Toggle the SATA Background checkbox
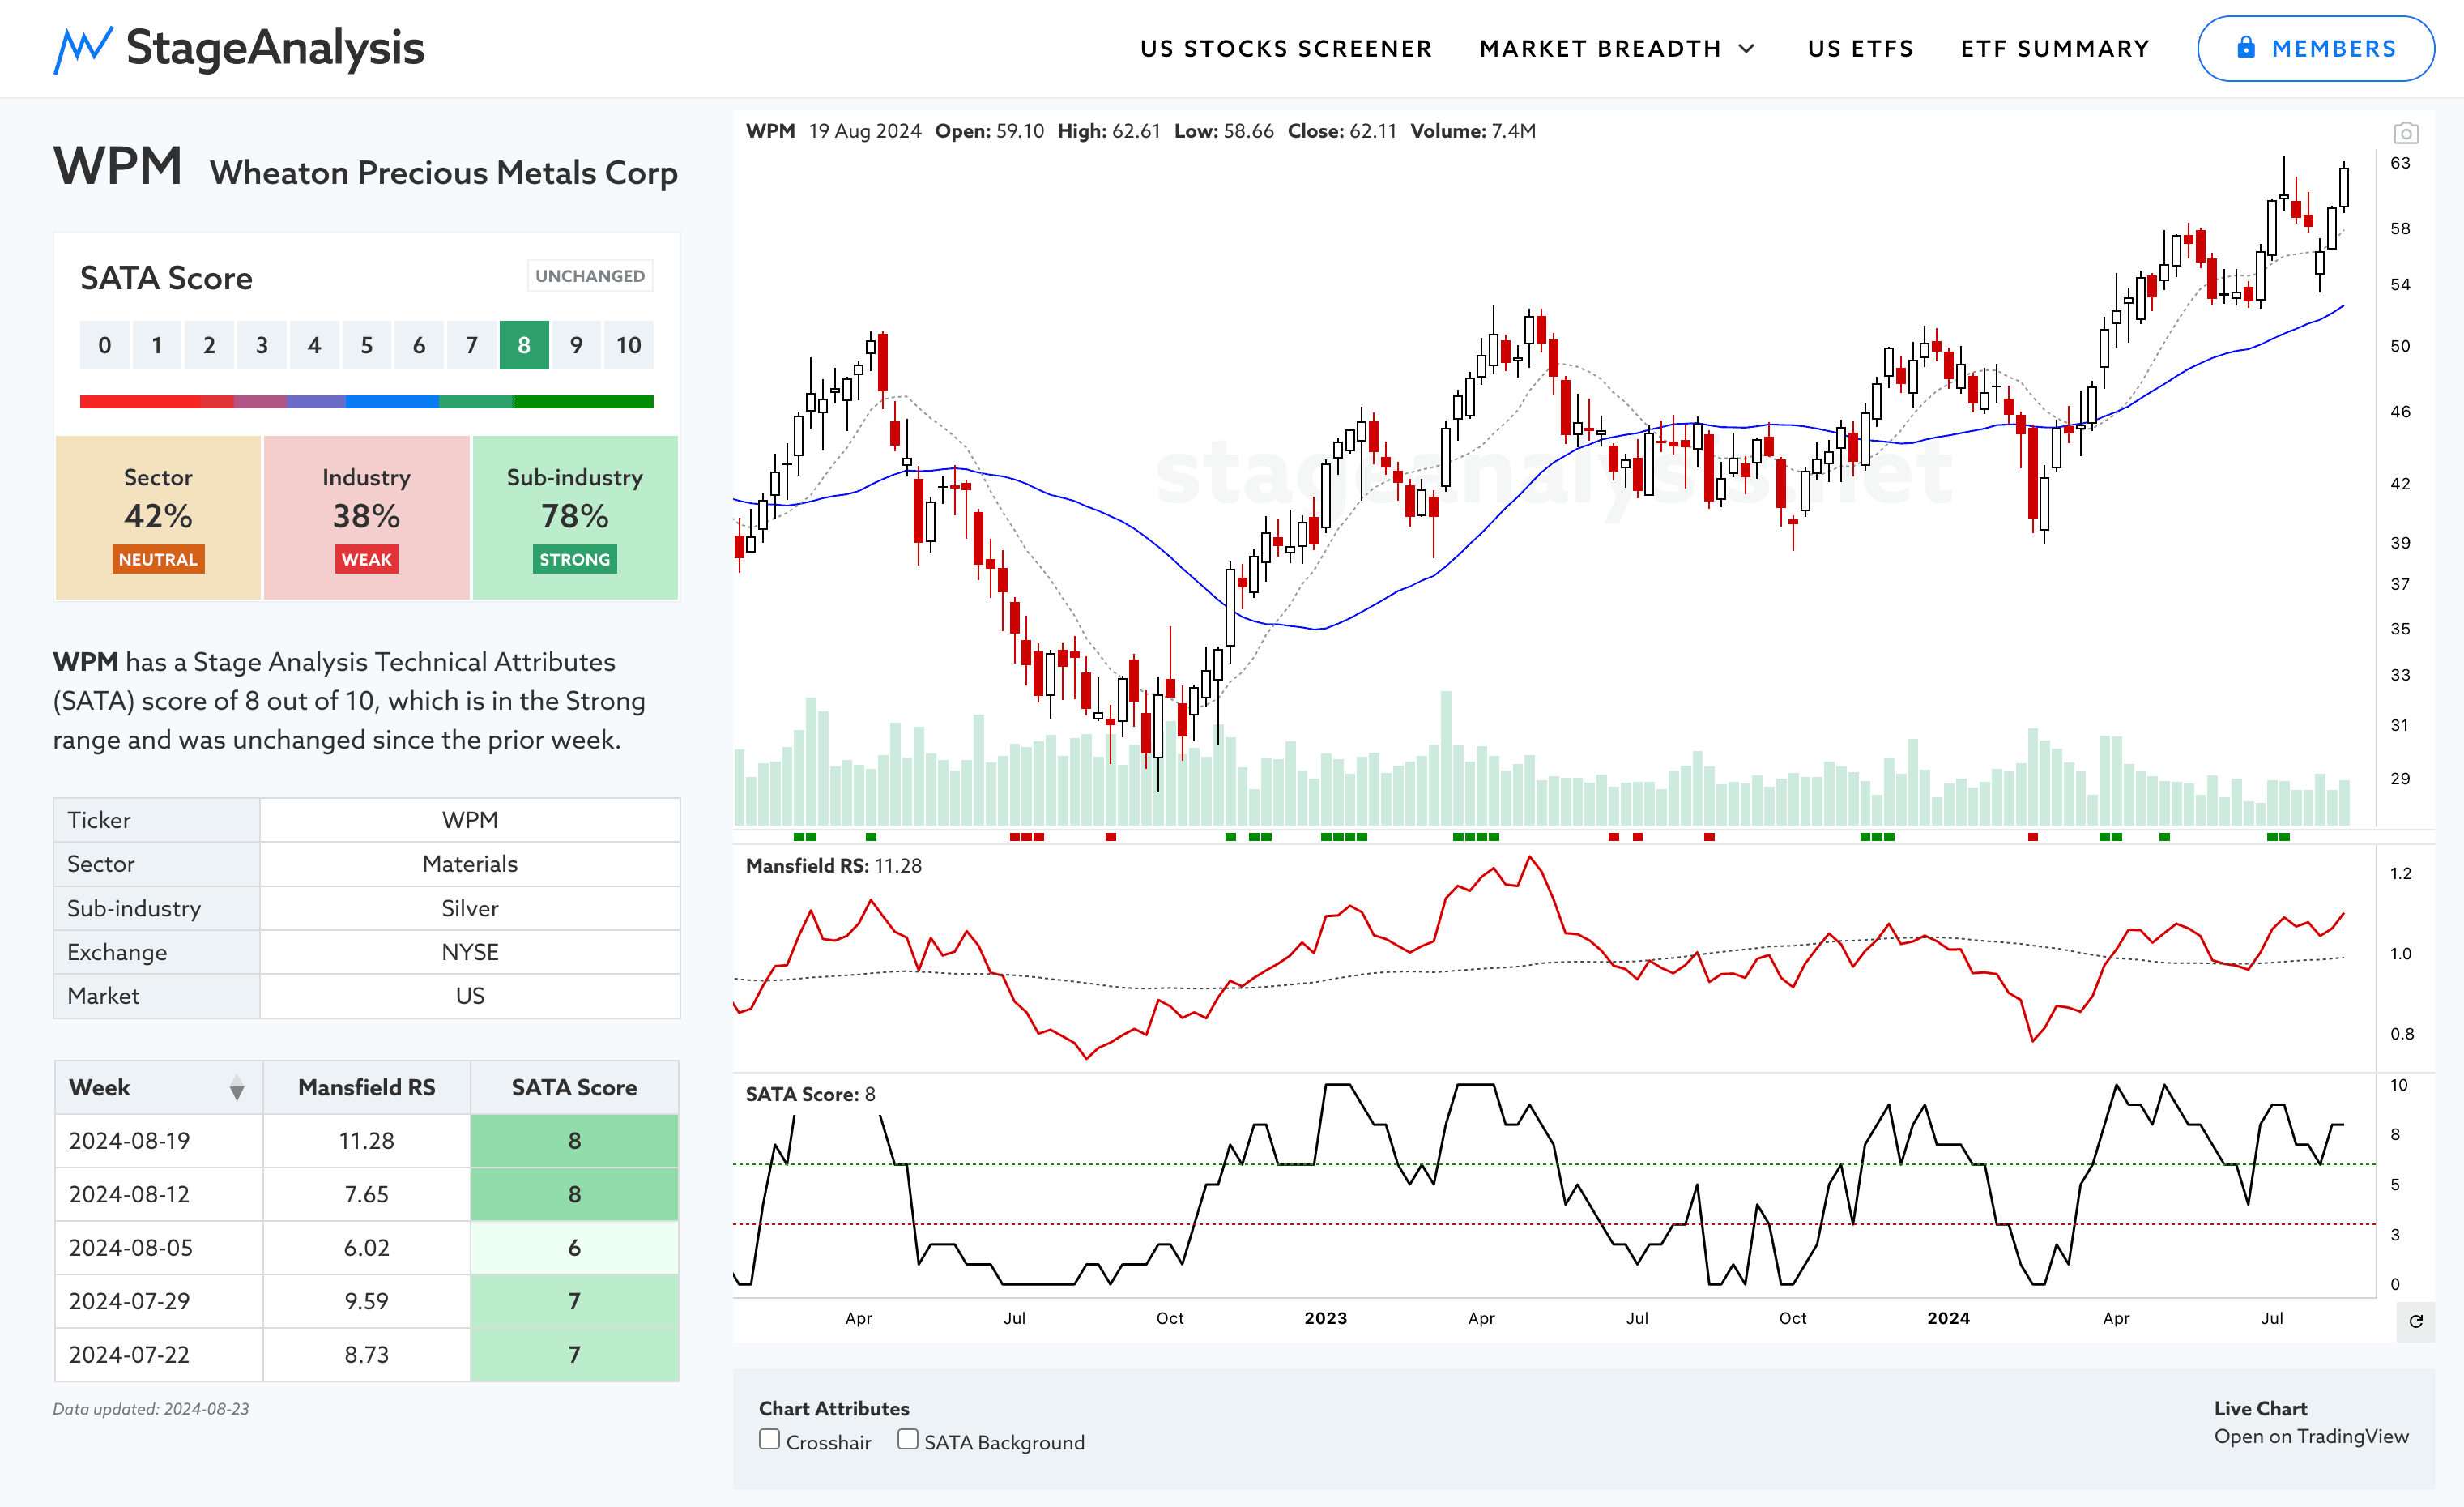This screenshot has height=1507, width=2464. 907,1439
